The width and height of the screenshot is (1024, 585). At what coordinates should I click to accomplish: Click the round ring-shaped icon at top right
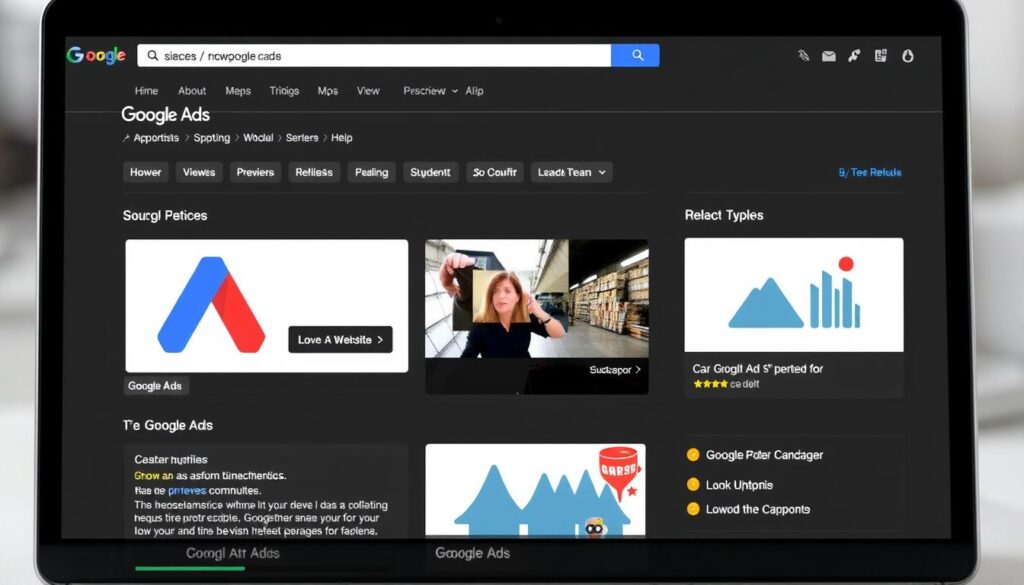click(908, 56)
